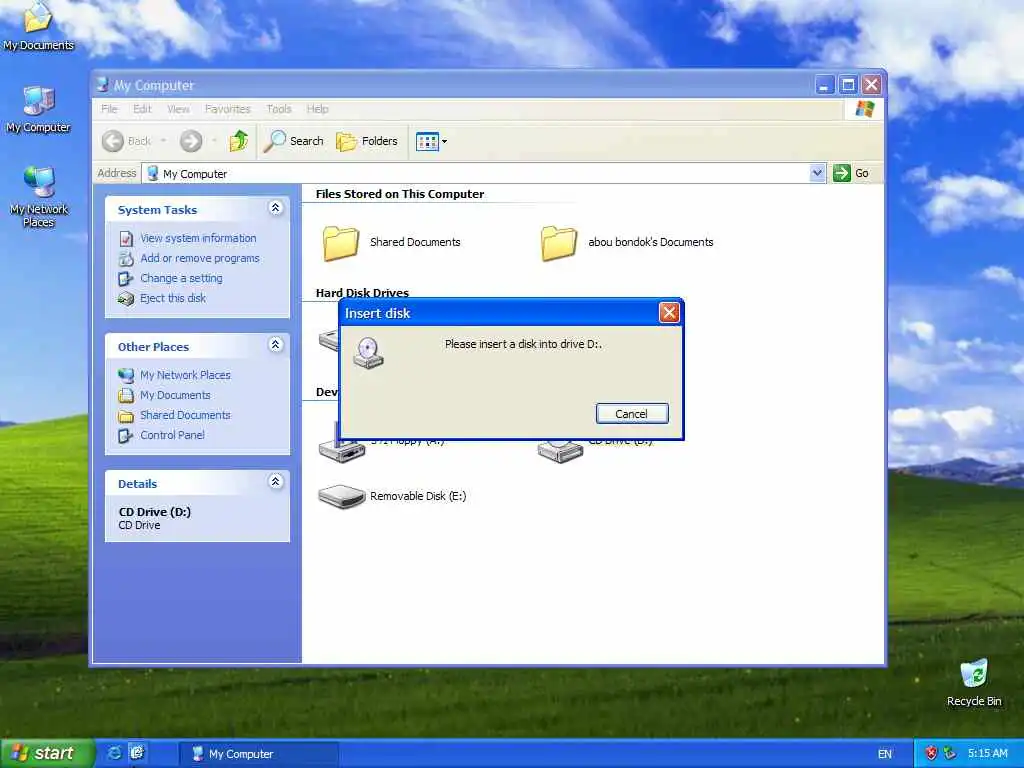Click the Add or remove programs icon
Screen dimensions: 1024x768
pos(126,259)
